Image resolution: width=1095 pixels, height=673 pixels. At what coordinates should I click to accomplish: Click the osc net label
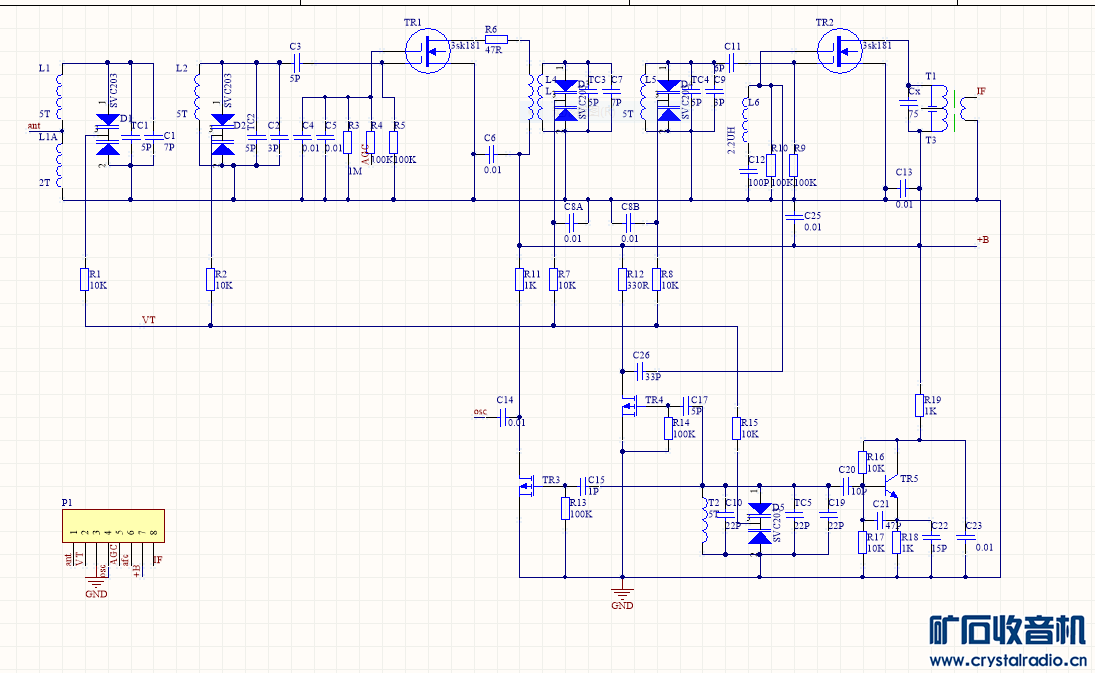(x=480, y=411)
